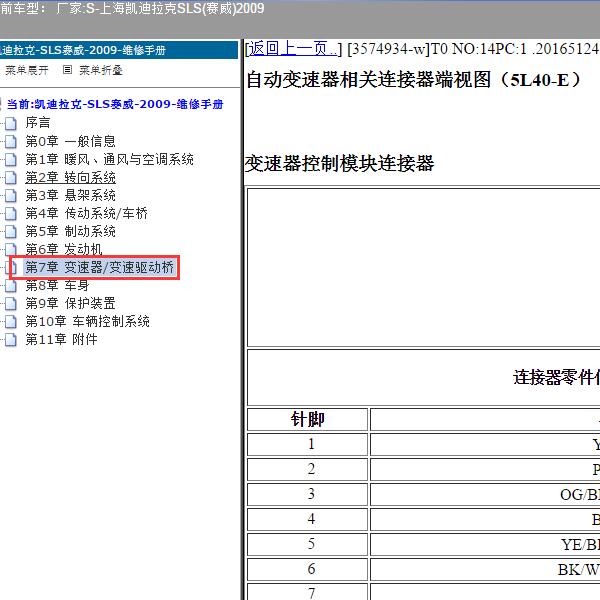Viewport: 600px width, 600px height.
Task: Open 第1章 暖风、通风与空调系统
Action: (x=109, y=159)
